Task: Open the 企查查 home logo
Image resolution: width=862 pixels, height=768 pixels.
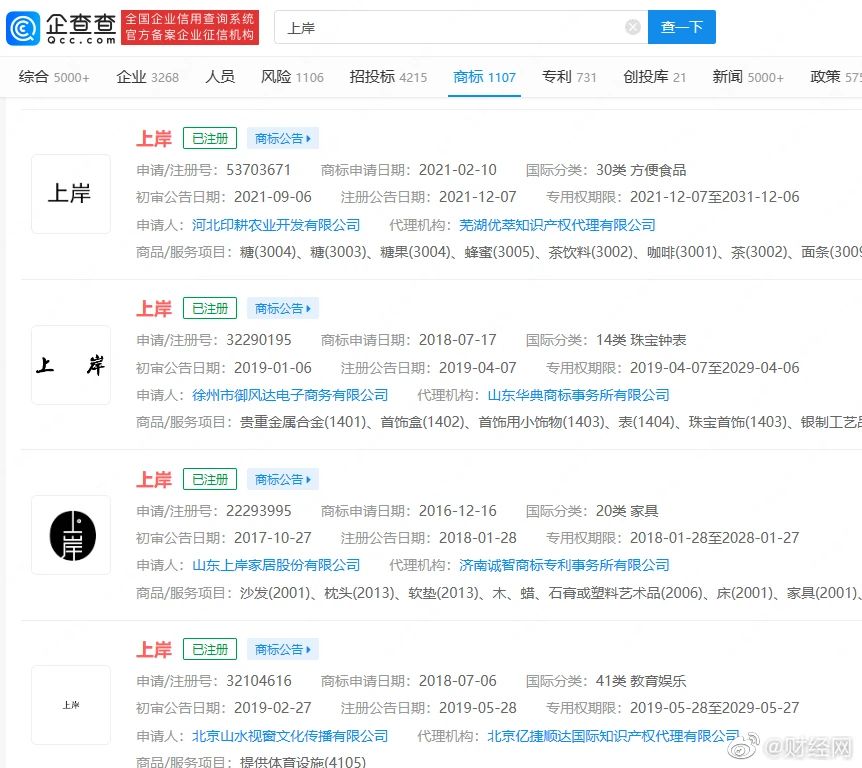Action: (61, 27)
